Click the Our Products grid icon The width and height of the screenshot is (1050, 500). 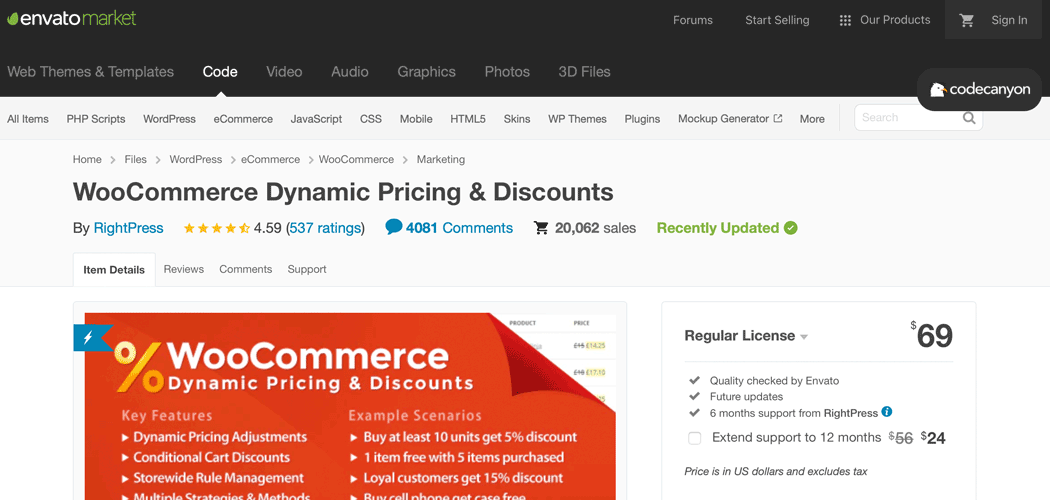coord(845,20)
